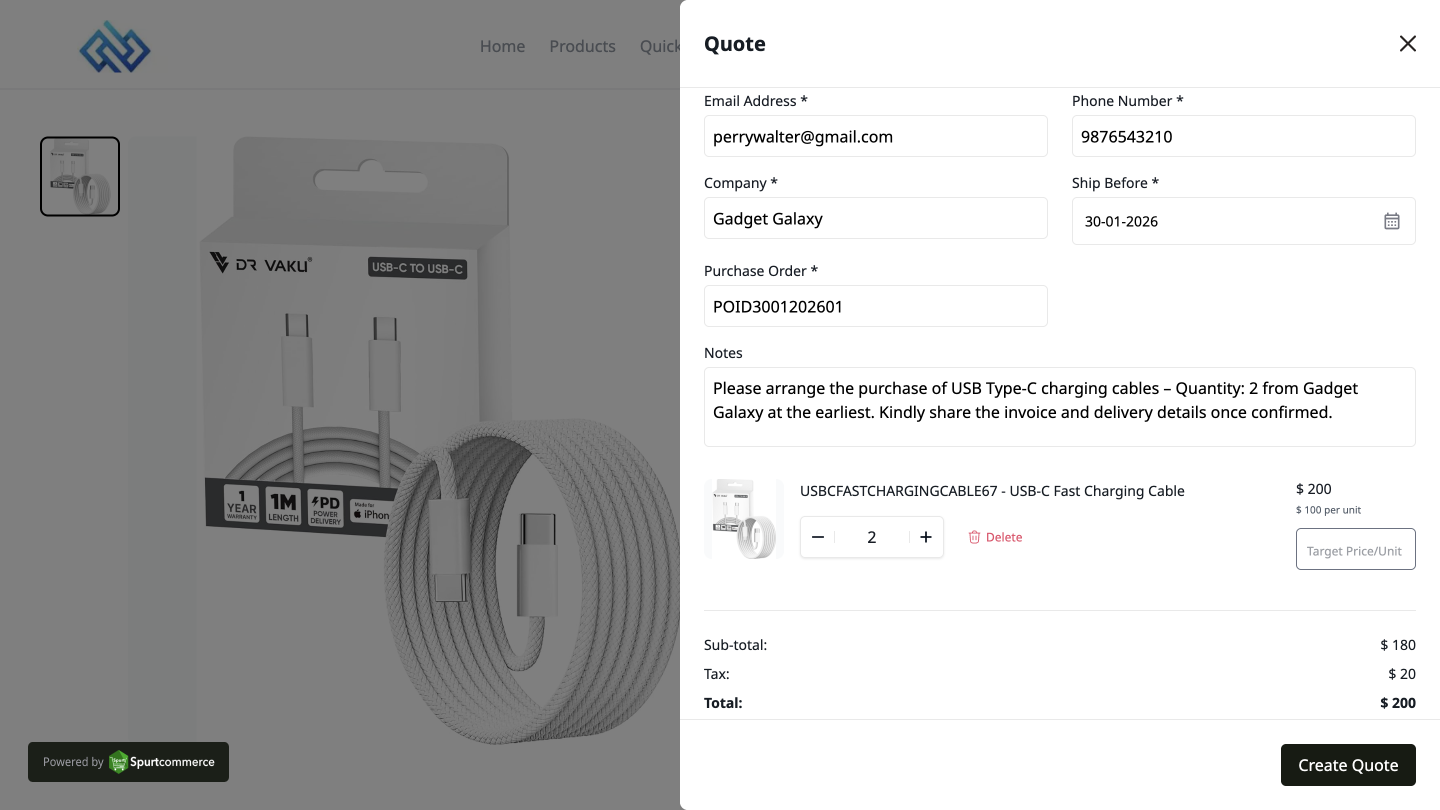Select the Company input field
Image resolution: width=1440 pixels, height=810 pixels.
875,219
